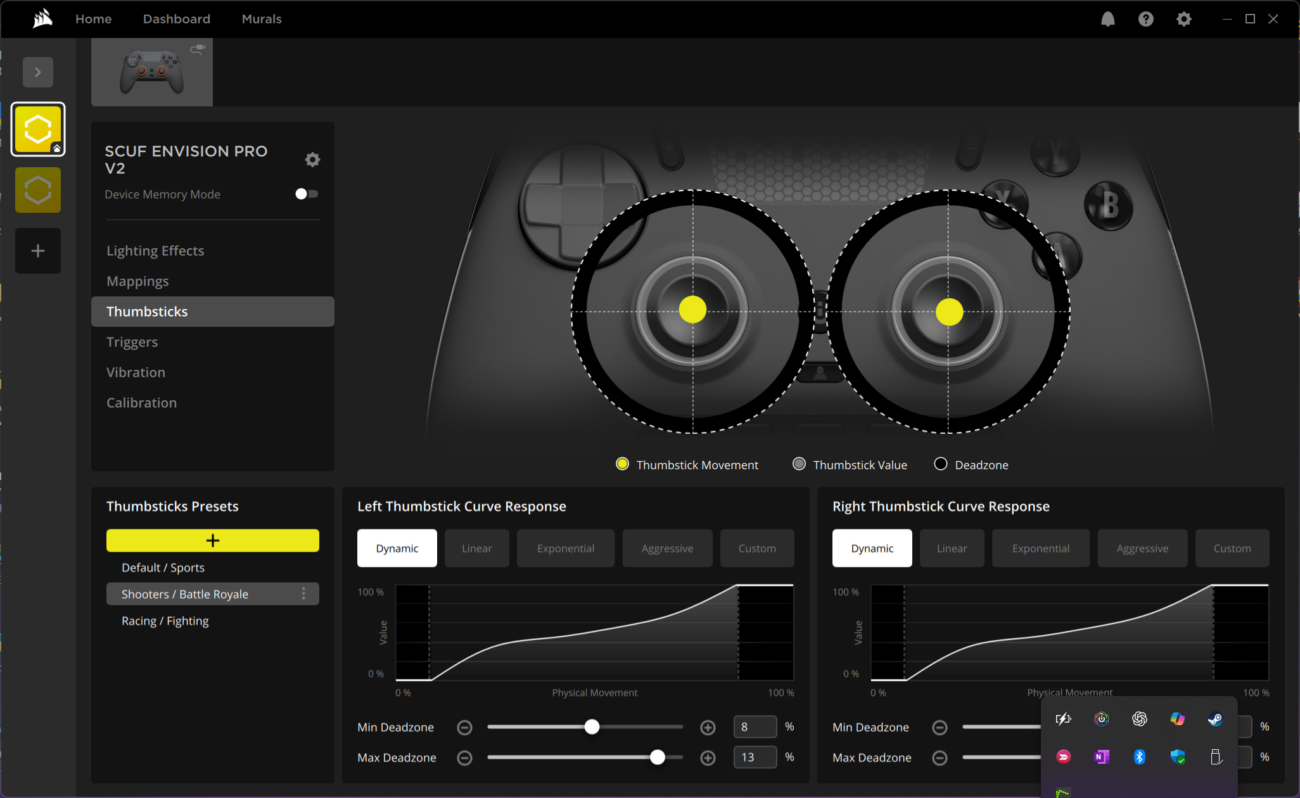Set right thumbstick curve to Exponential
This screenshot has width=1300, height=798.
point(1041,548)
